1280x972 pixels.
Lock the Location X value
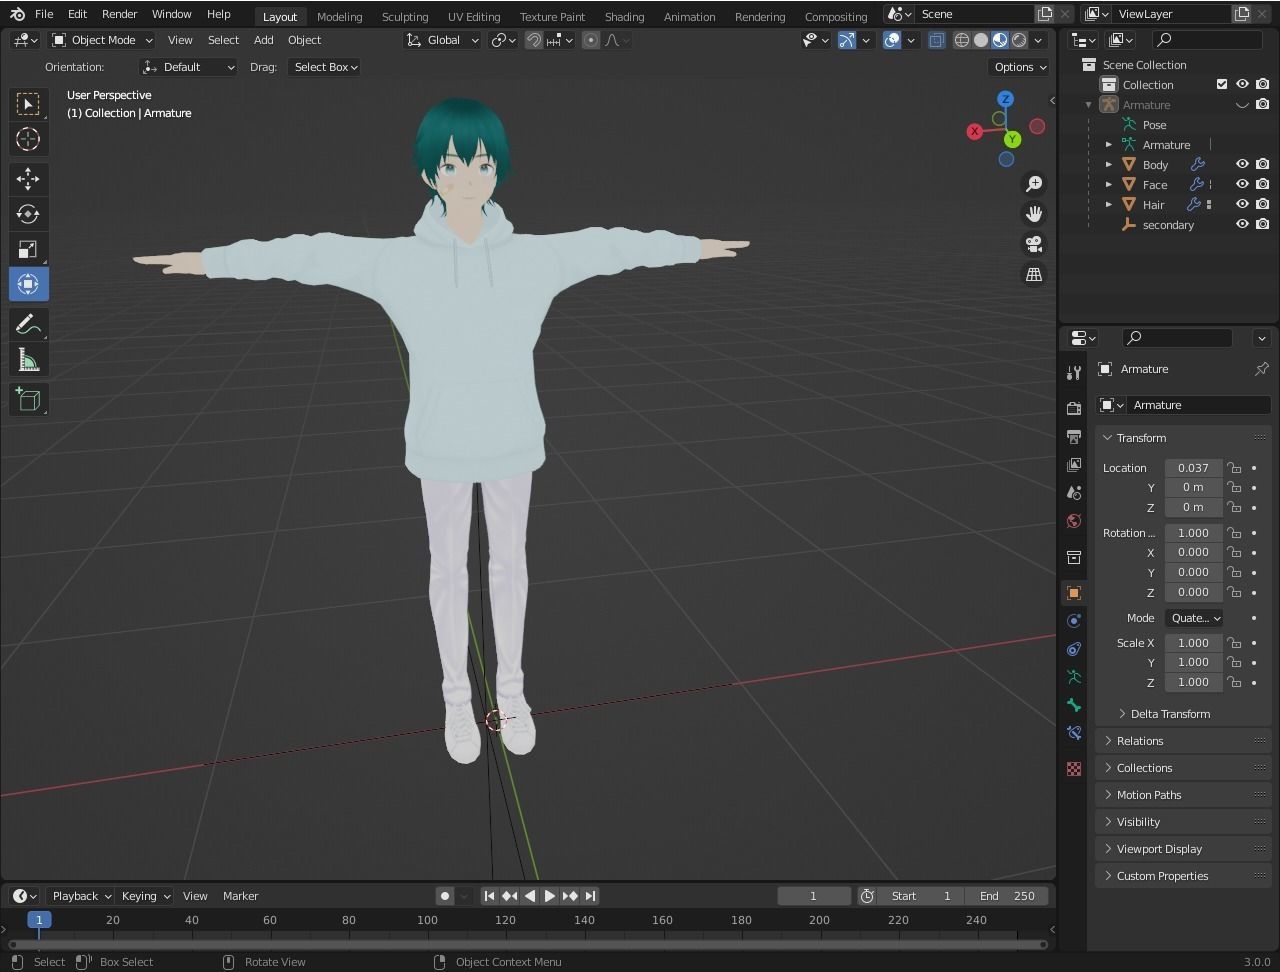[x=1235, y=468]
